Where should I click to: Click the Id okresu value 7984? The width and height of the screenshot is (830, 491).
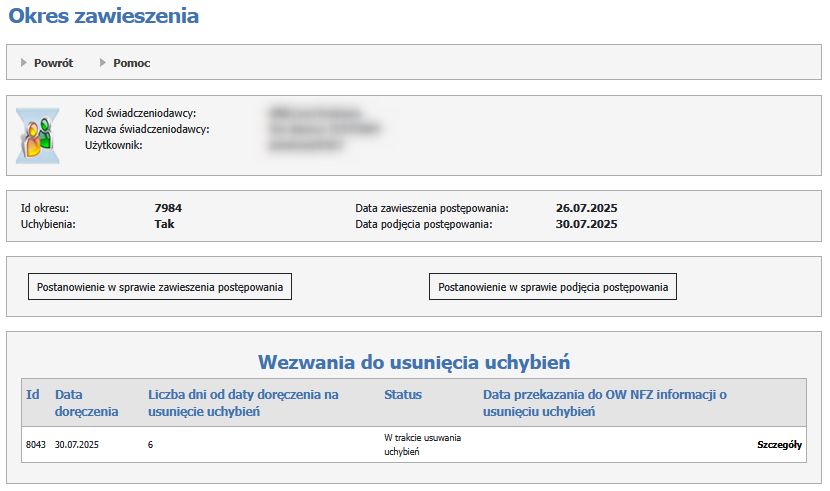point(168,208)
